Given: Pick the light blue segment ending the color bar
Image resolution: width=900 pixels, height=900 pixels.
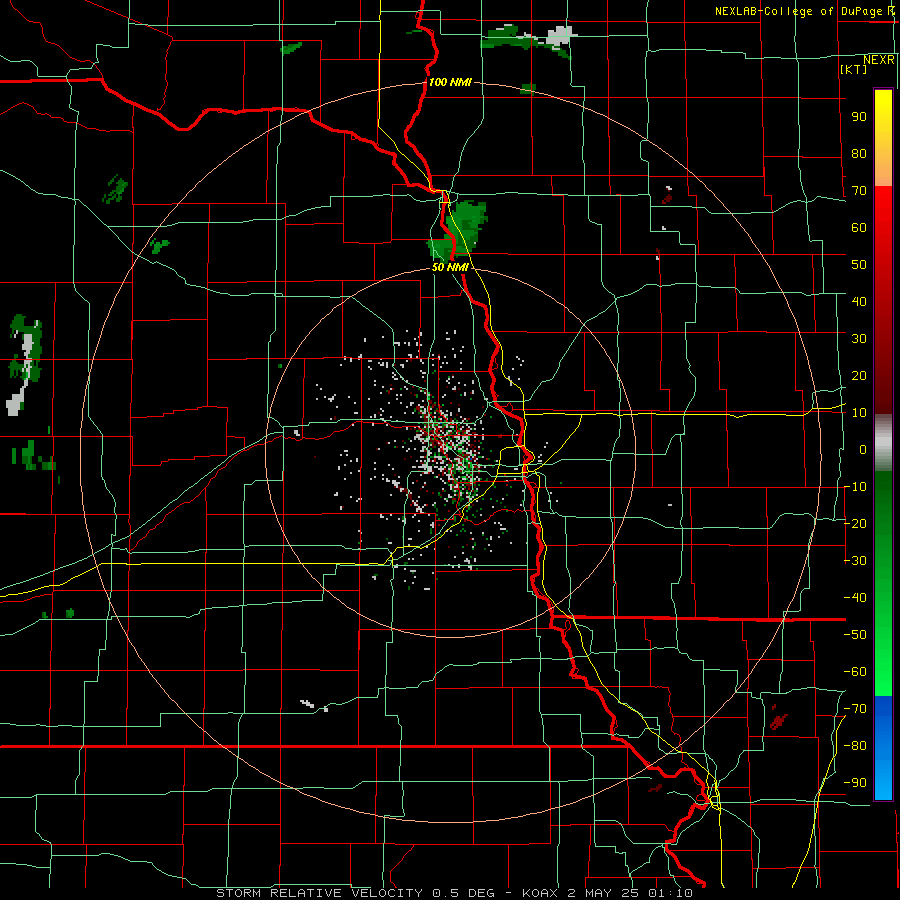Looking at the screenshot, I should 883,775.
